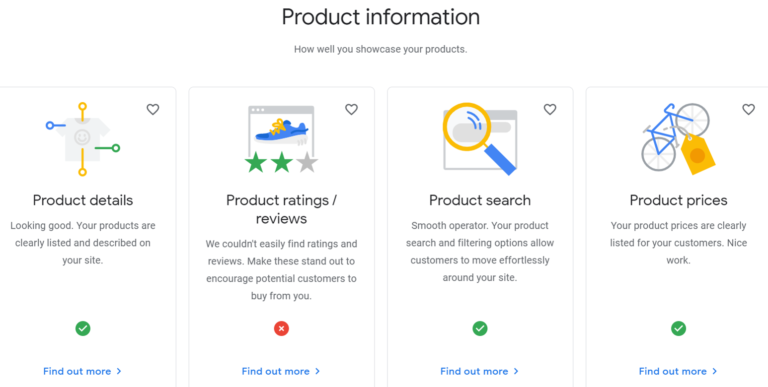Click chevron beside Product search Find out more

tap(516, 371)
